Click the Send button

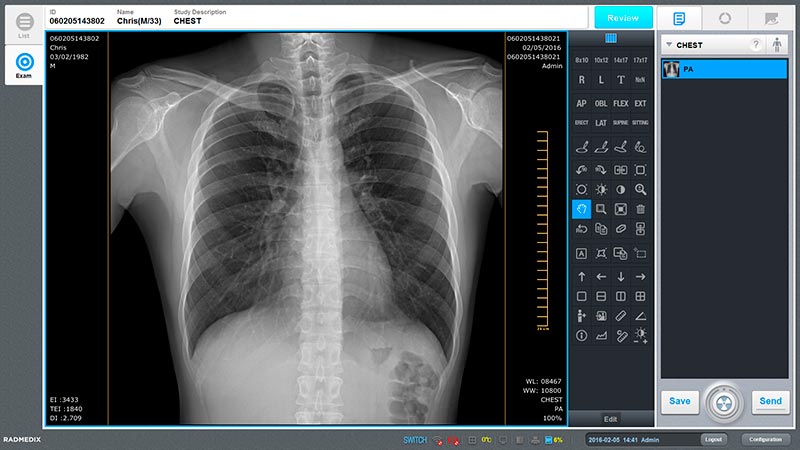coord(770,401)
